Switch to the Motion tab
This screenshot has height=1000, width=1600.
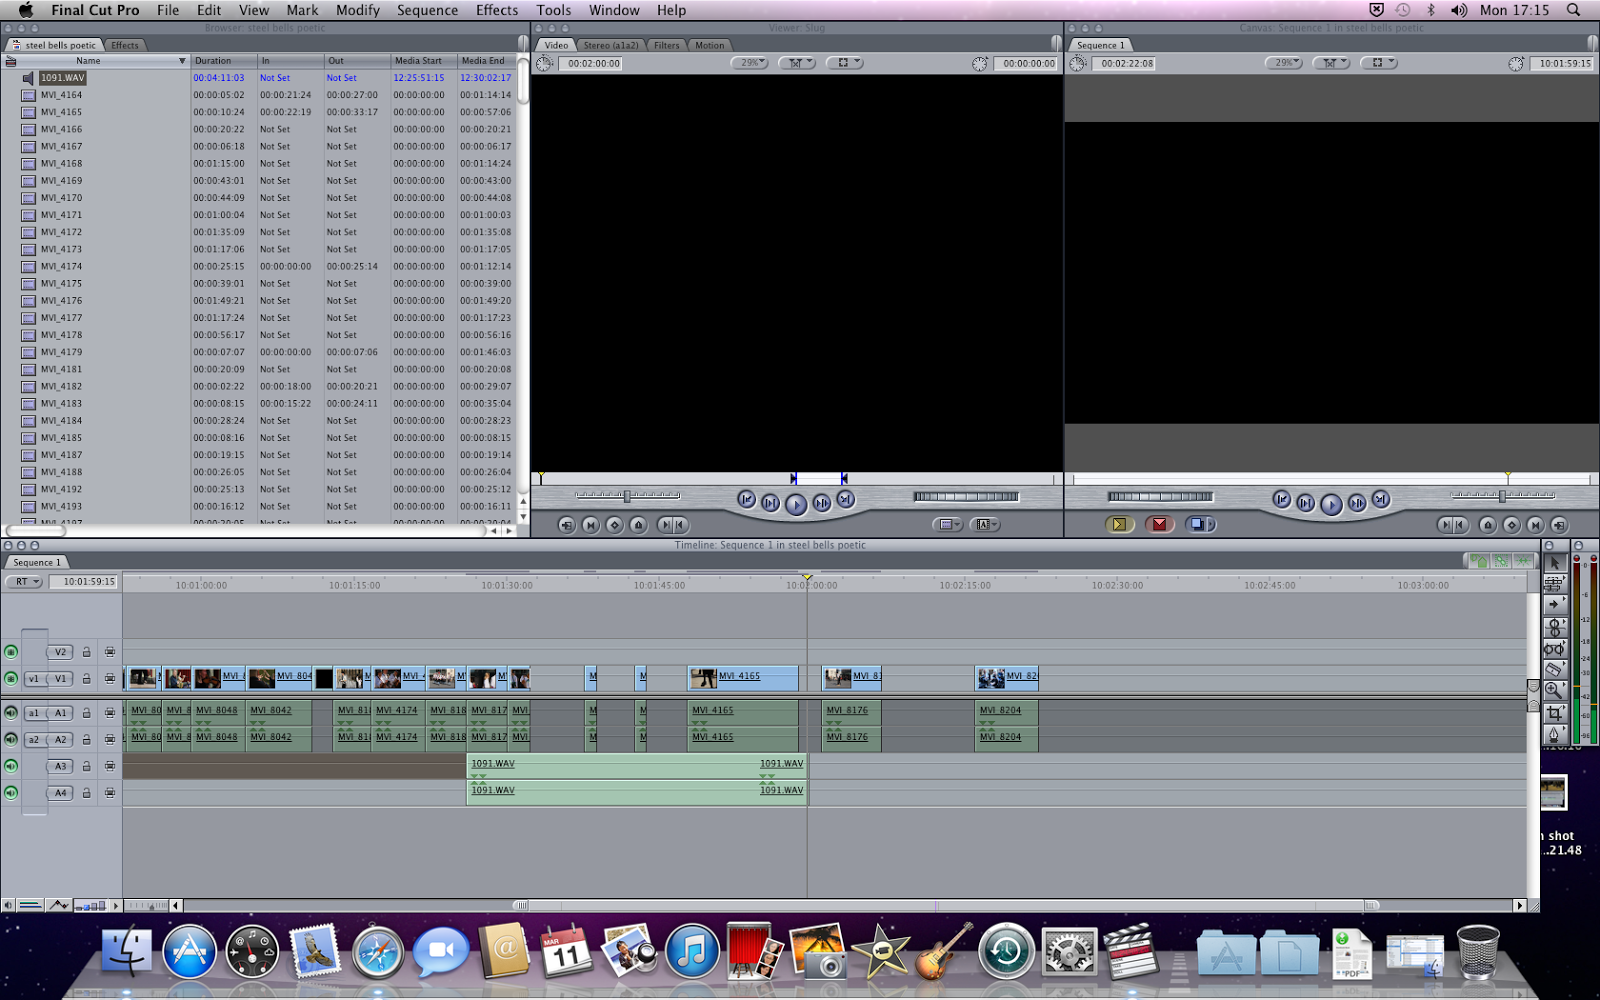pyautogui.click(x=709, y=45)
